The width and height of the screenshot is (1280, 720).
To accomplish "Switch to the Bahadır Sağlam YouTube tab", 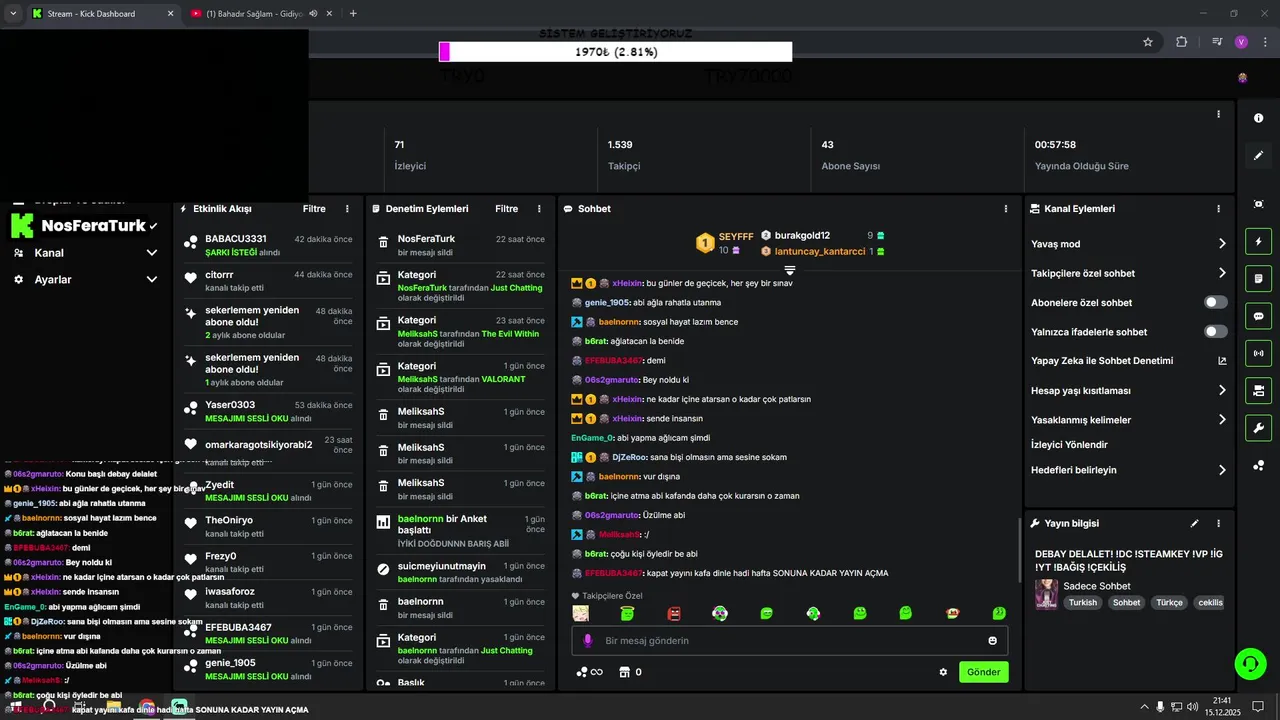I will [259, 14].
